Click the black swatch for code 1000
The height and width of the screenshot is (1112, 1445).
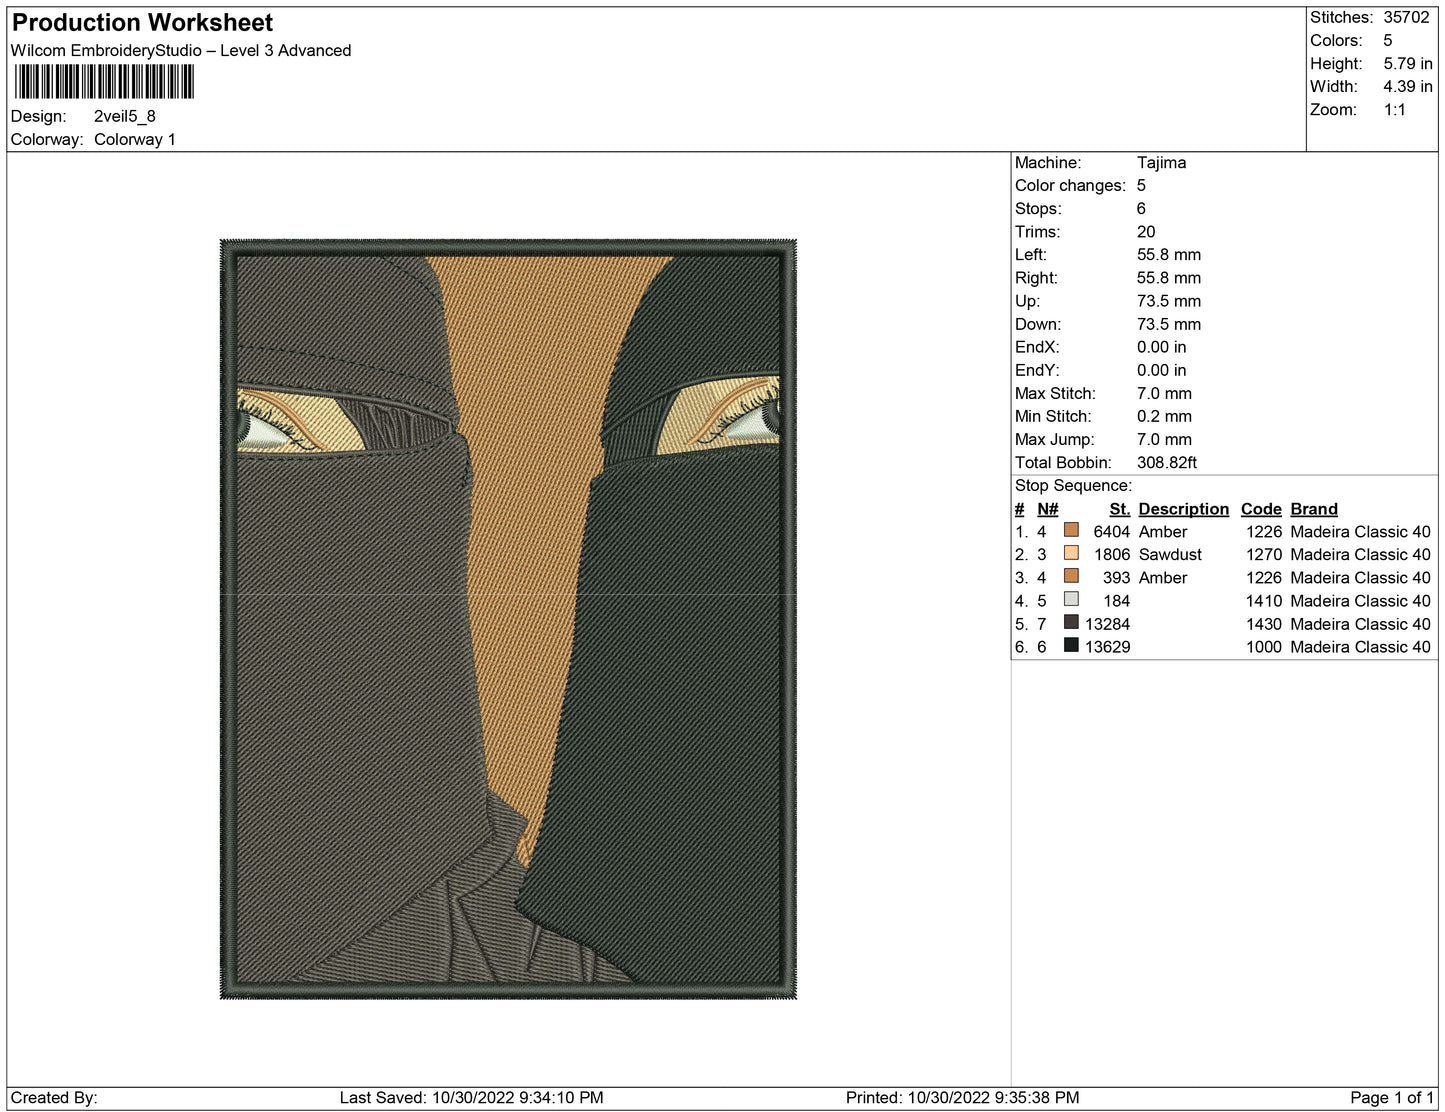click(1071, 645)
